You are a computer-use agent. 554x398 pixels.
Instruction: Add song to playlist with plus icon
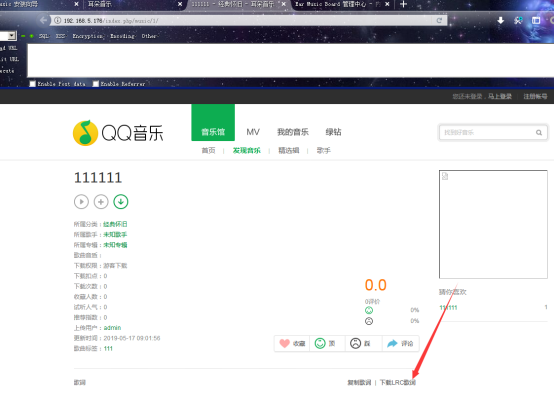pyautogui.click(x=101, y=202)
